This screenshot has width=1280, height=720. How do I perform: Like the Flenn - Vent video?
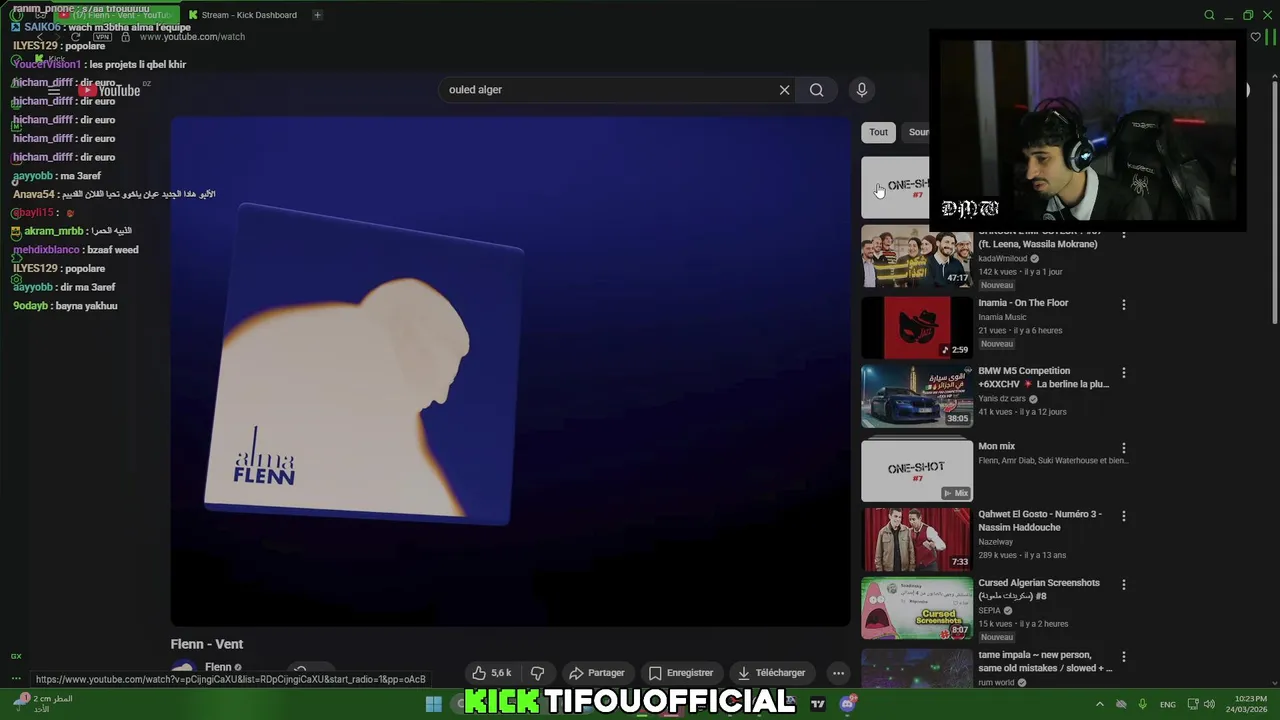[x=492, y=673]
